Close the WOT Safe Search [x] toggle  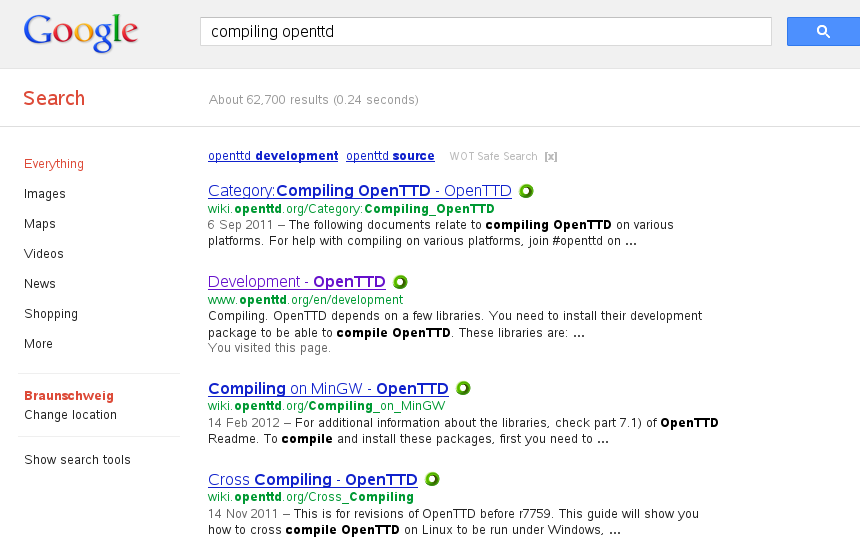[x=550, y=156]
